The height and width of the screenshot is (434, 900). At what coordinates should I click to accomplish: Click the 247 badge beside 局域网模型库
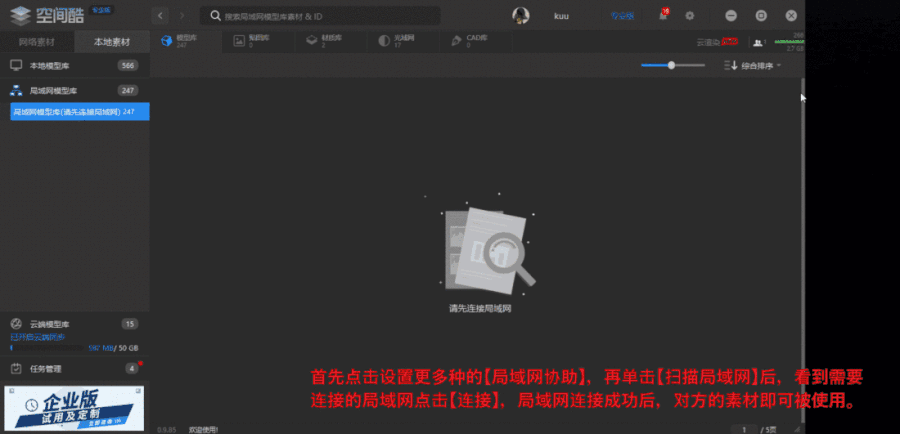click(x=127, y=90)
